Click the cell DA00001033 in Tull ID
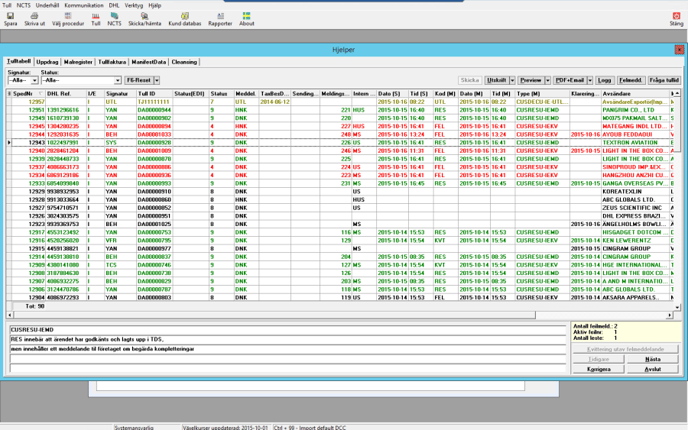Viewport: 688px width, 430px height. click(x=154, y=134)
